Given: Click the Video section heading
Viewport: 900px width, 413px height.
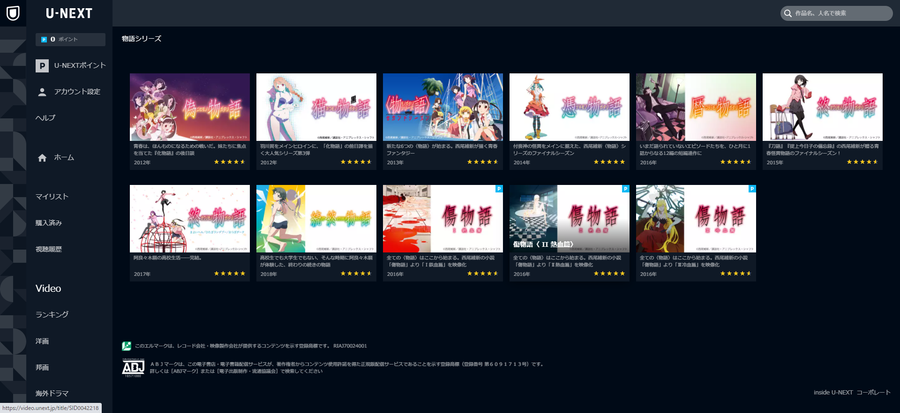Looking at the screenshot, I should click(x=48, y=289).
